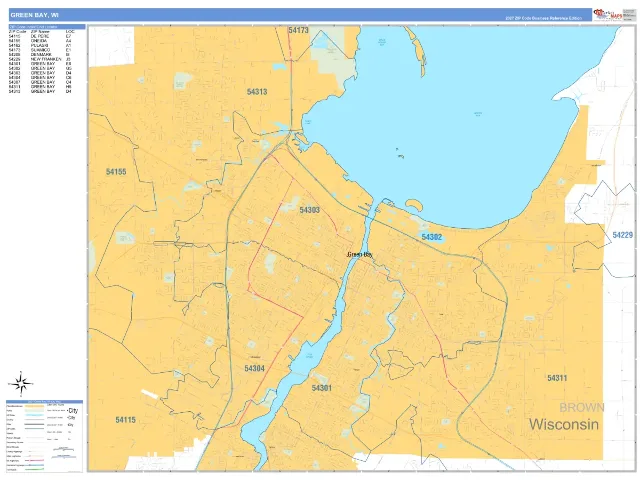Click the Wisconsin state label
The image size is (640, 480).
click(x=564, y=424)
